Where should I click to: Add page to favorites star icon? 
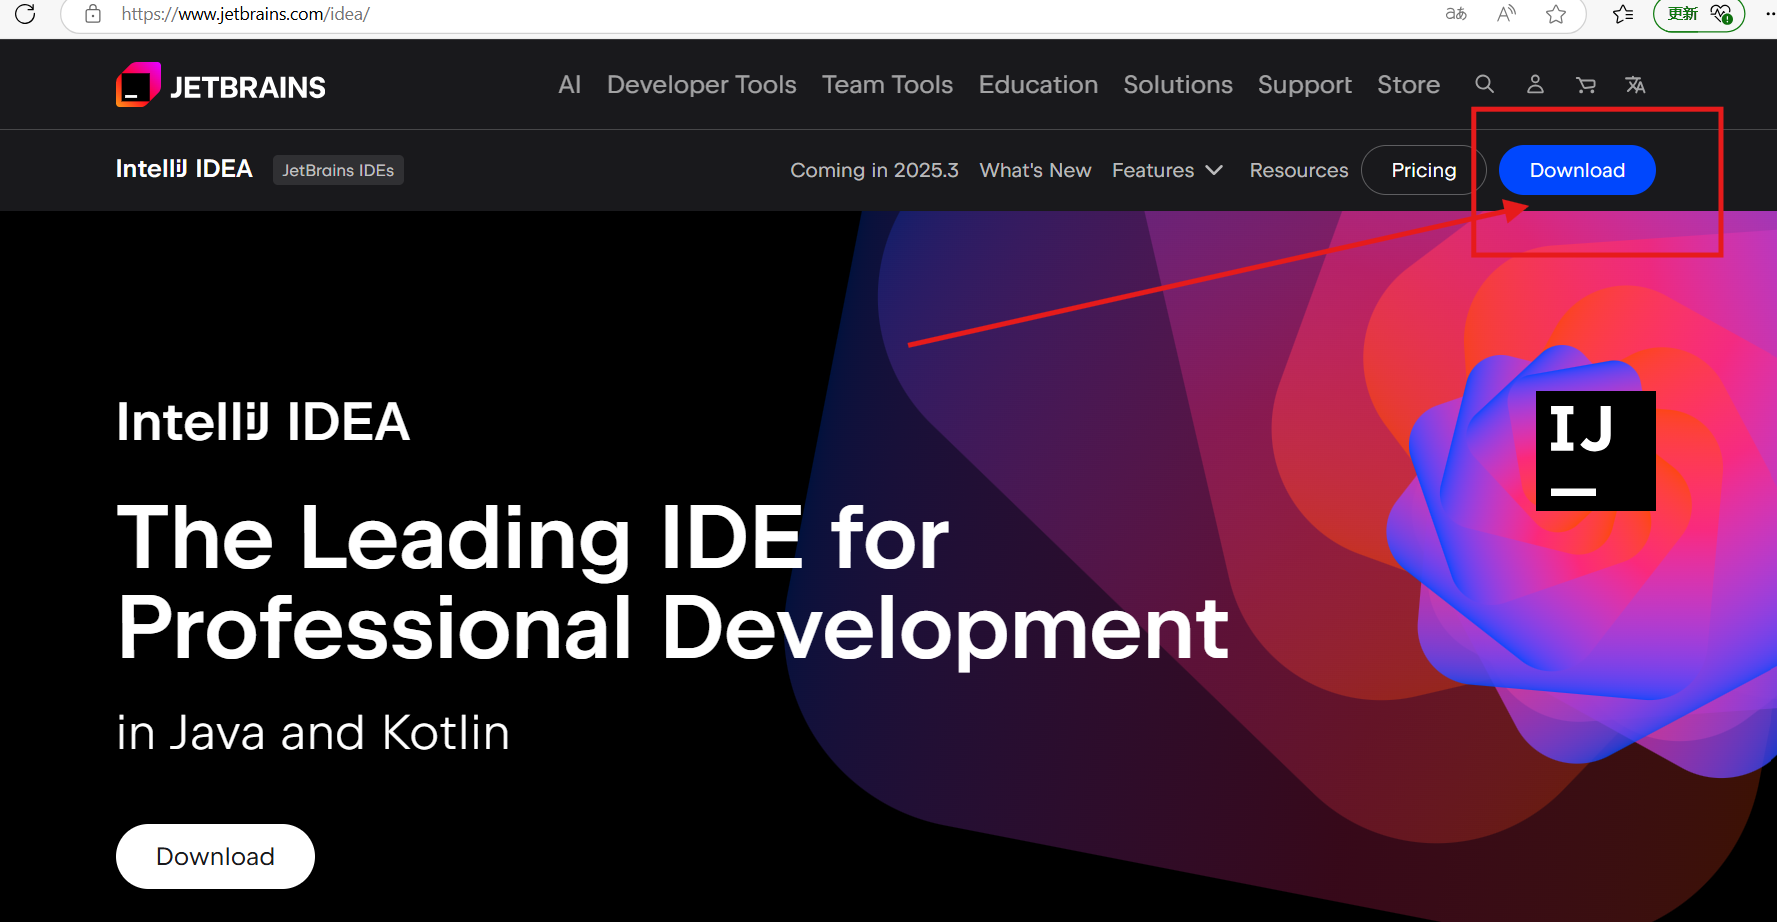pos(1556,14)
